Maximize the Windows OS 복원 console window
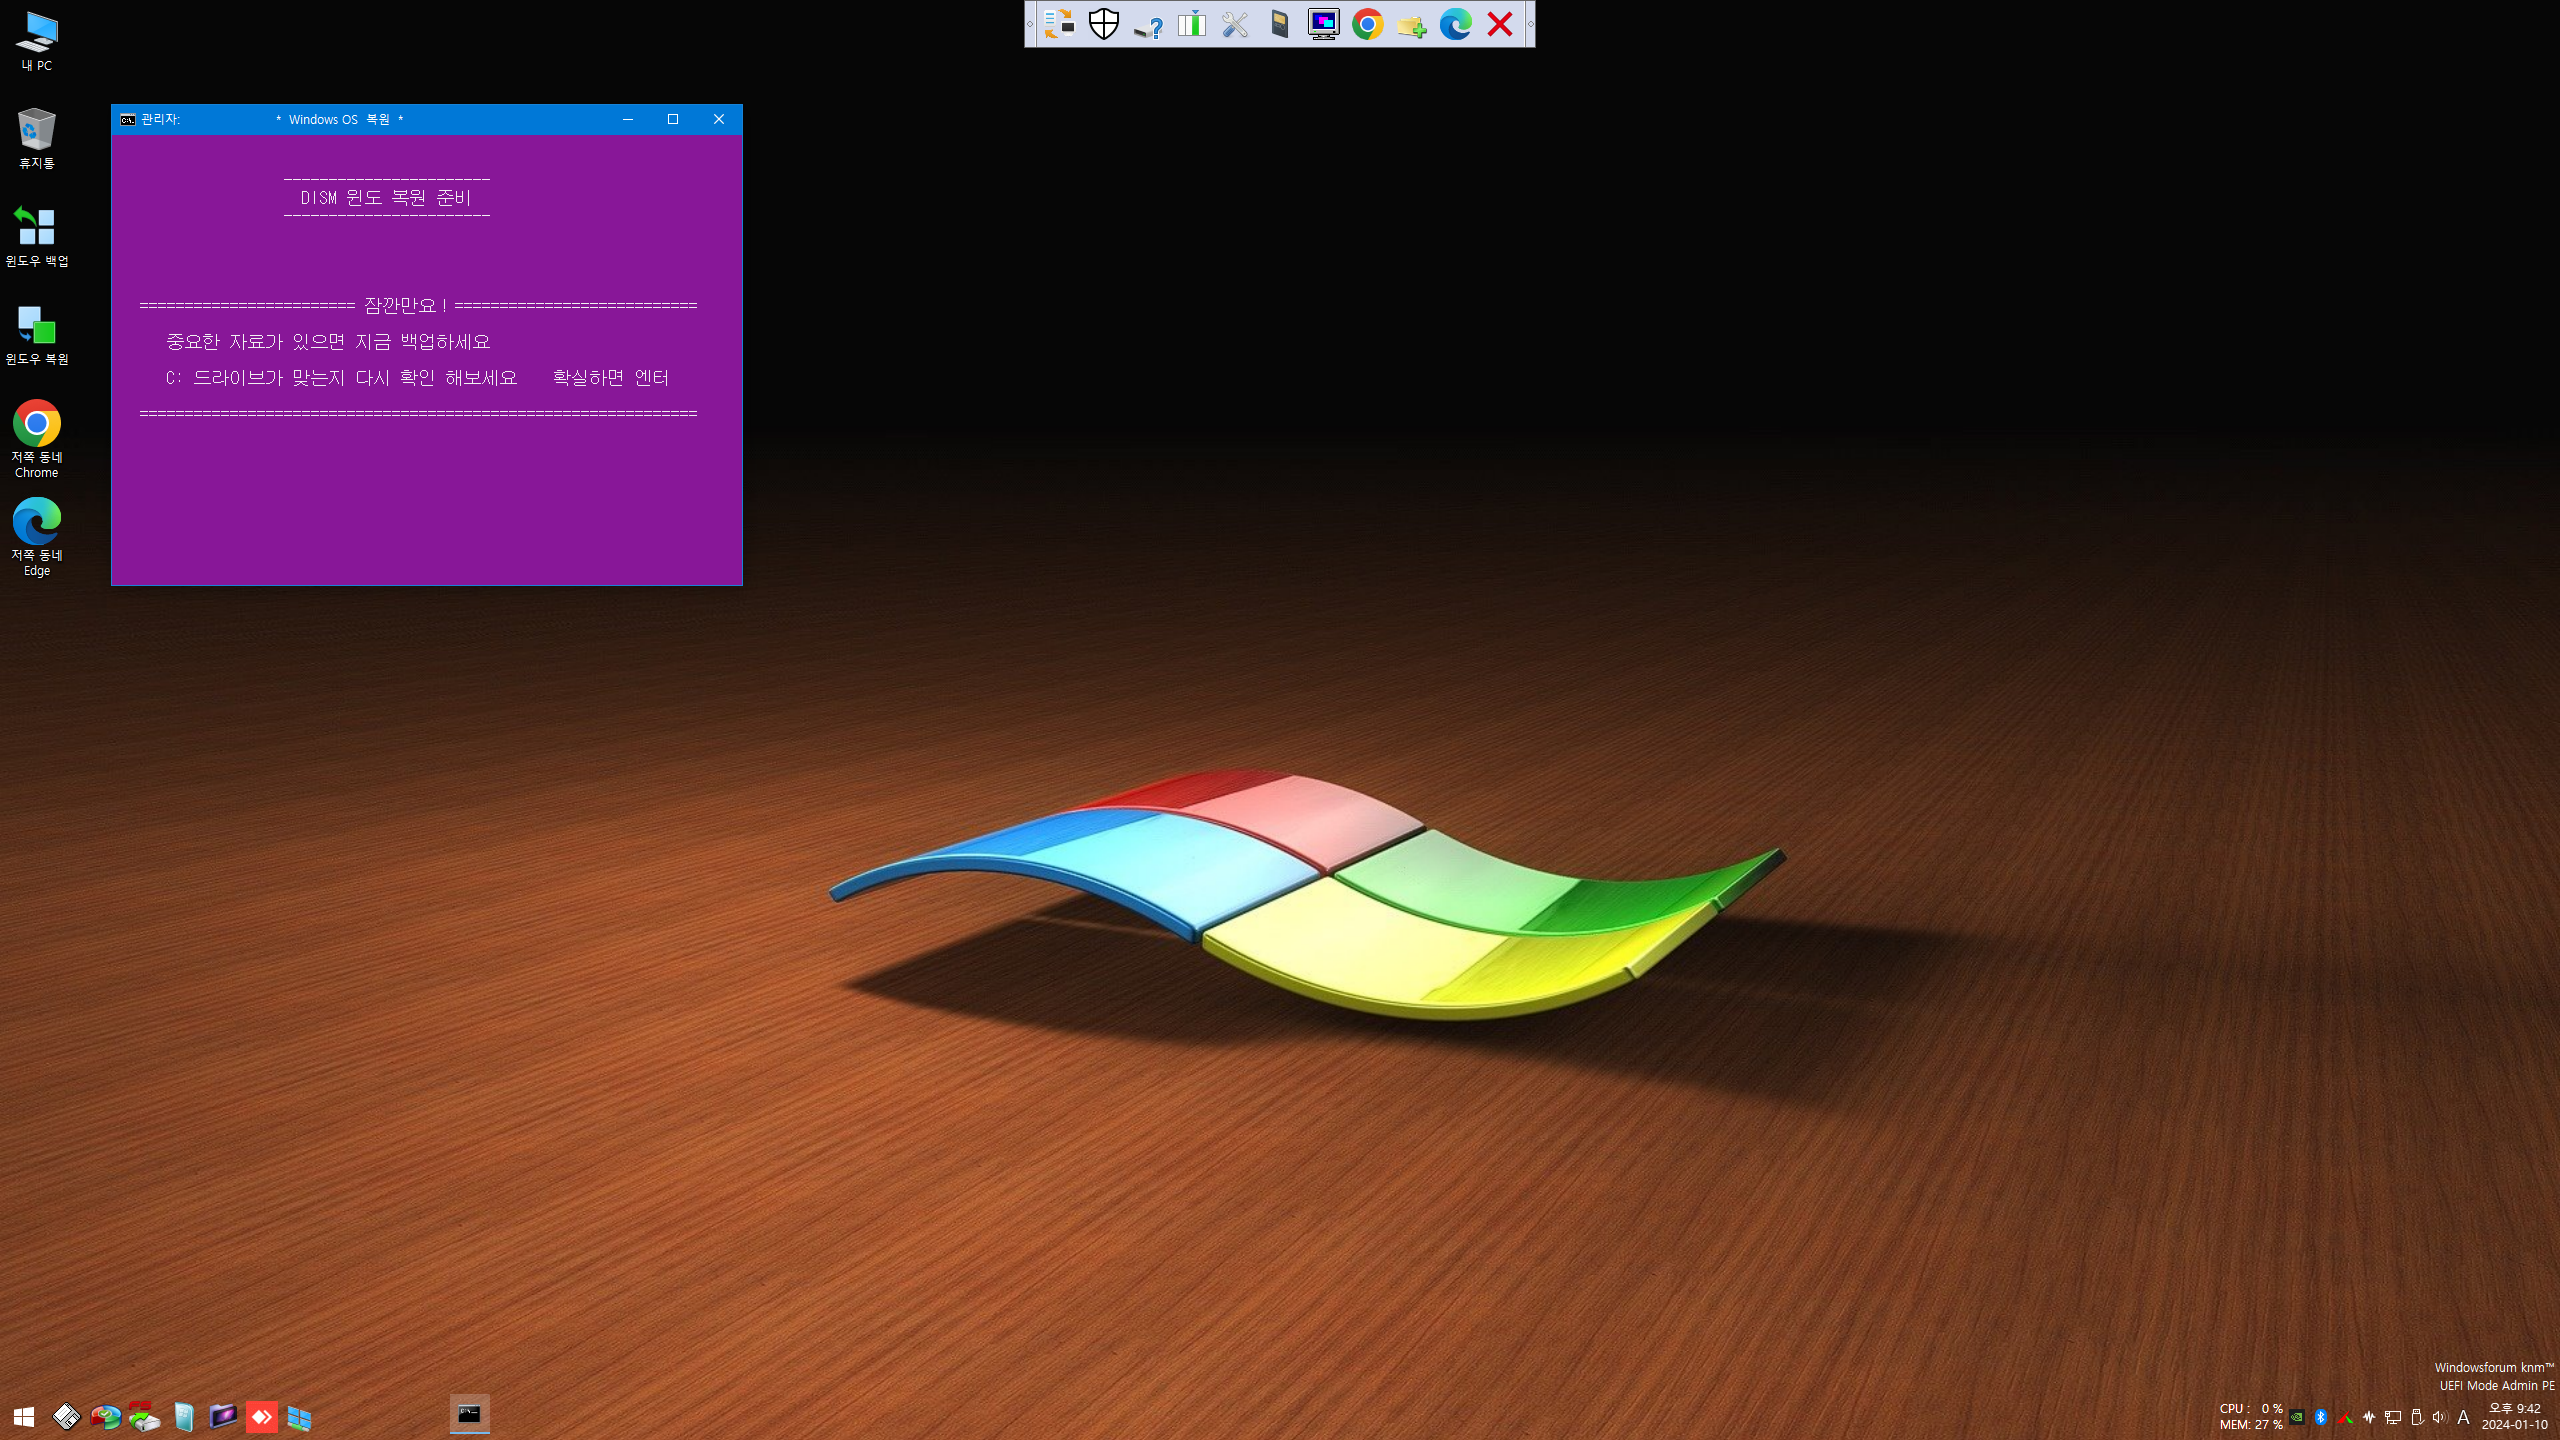The width and height of the screenshot is (2560, 1440). [673, 119]
